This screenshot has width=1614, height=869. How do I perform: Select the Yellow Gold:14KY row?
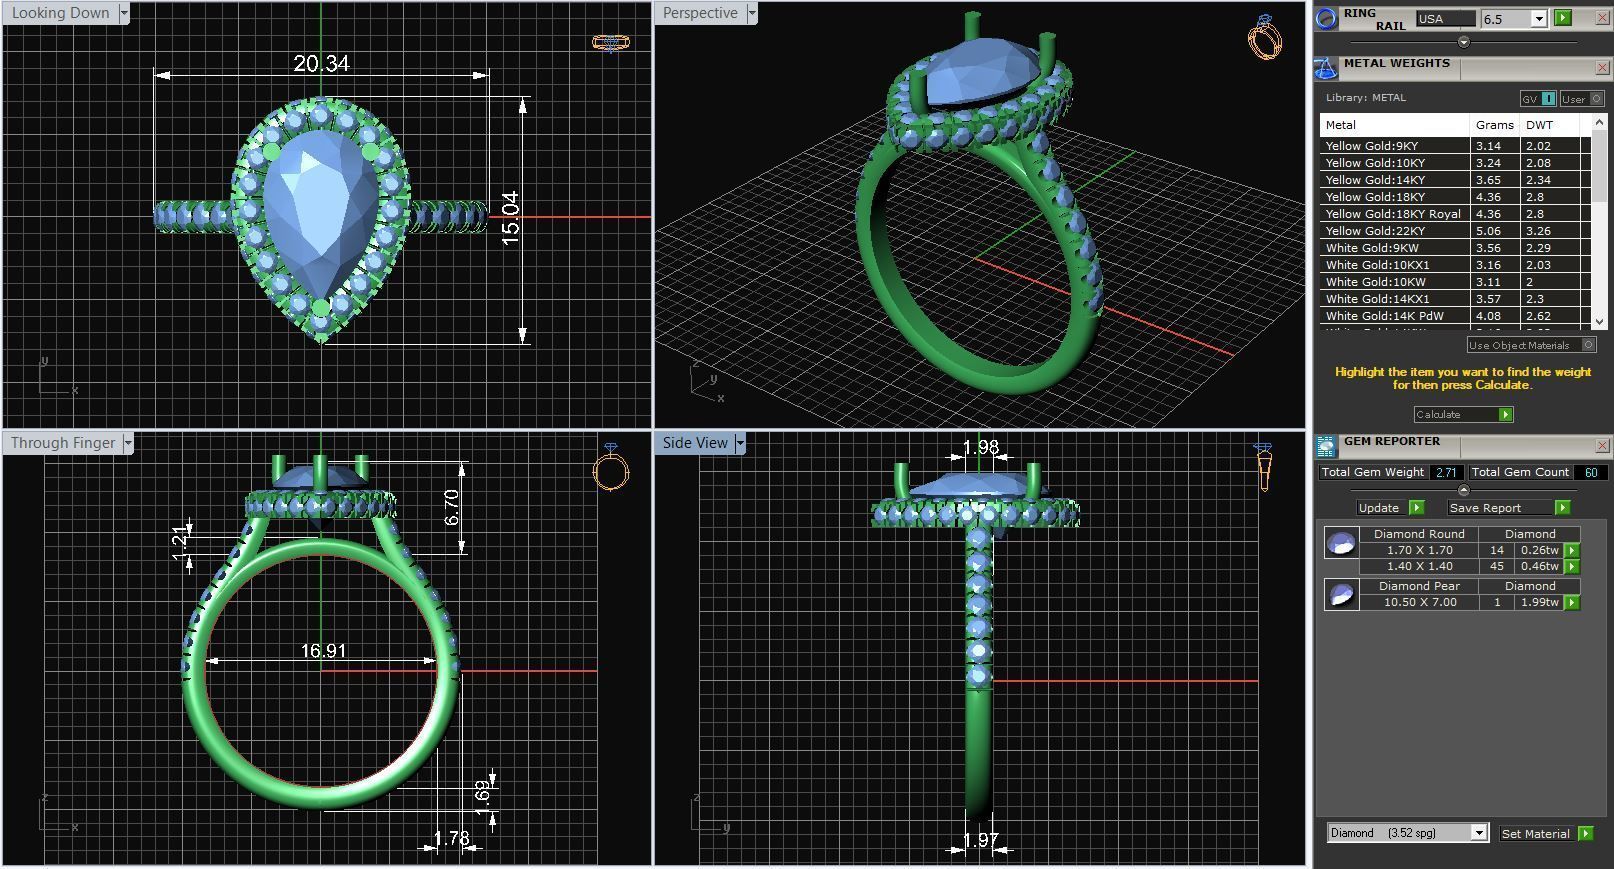coord(1455,180)
